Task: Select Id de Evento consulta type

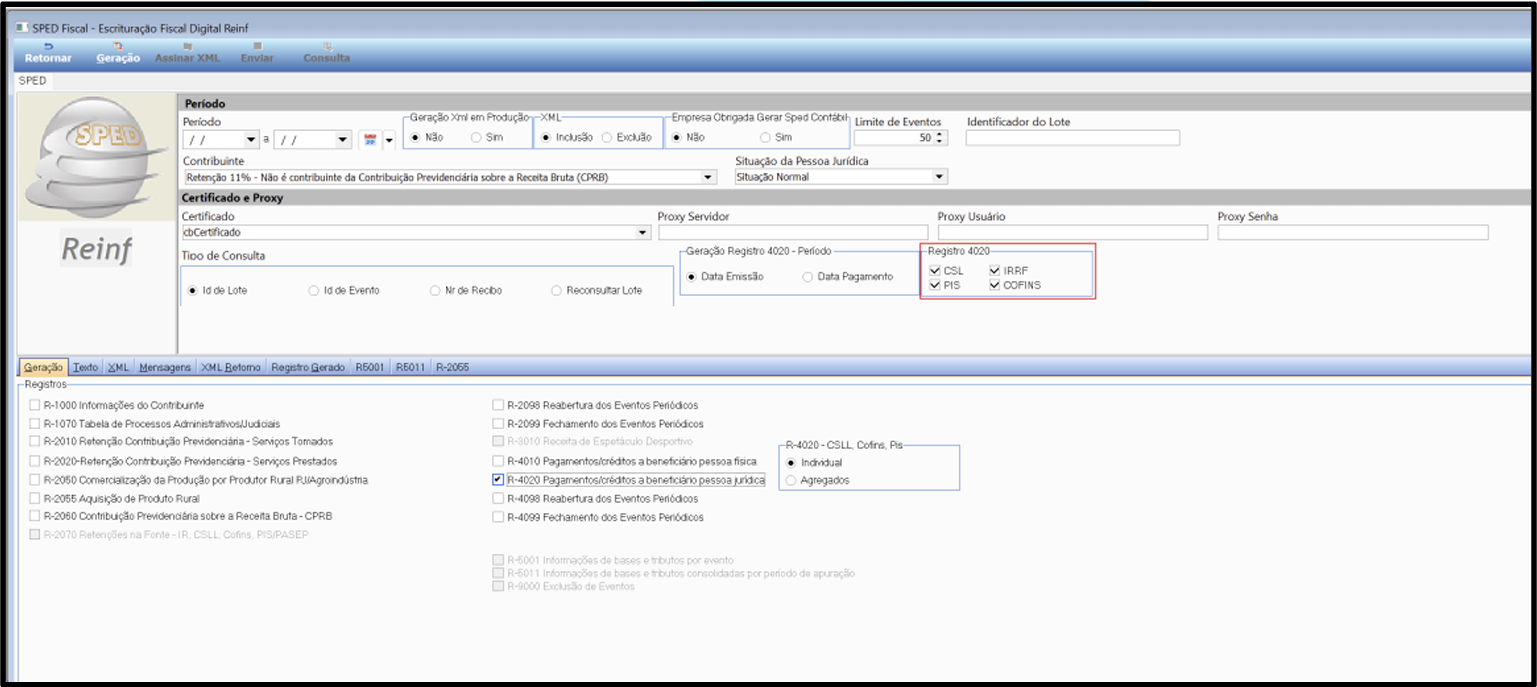Action: click(x=344, y=290)
